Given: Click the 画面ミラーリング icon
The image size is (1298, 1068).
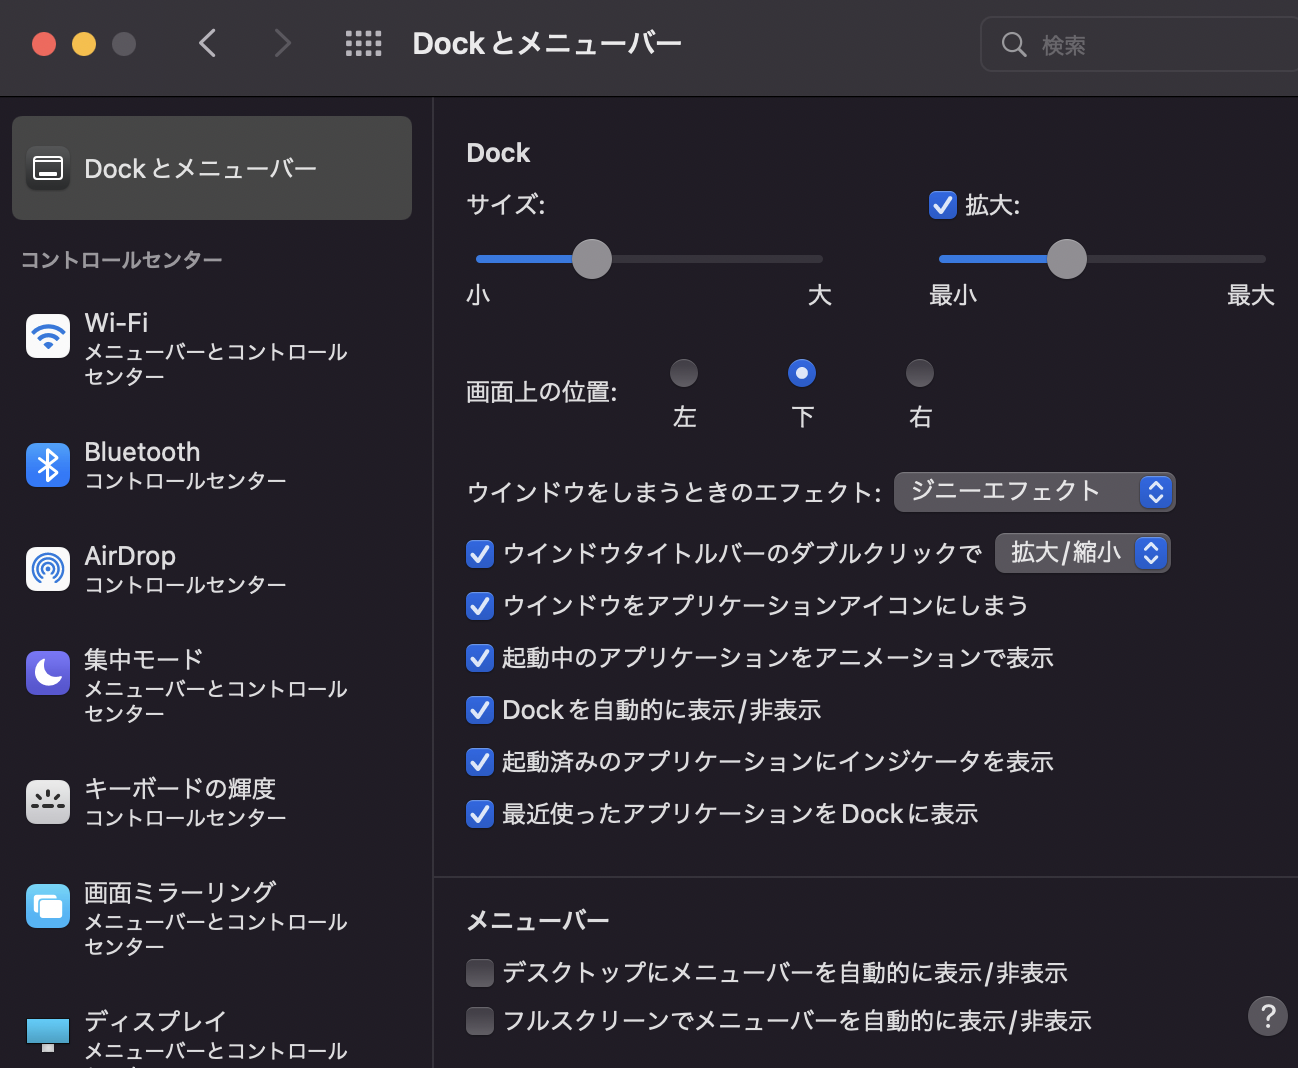Looking at the screenshot, I should point(48,906).
